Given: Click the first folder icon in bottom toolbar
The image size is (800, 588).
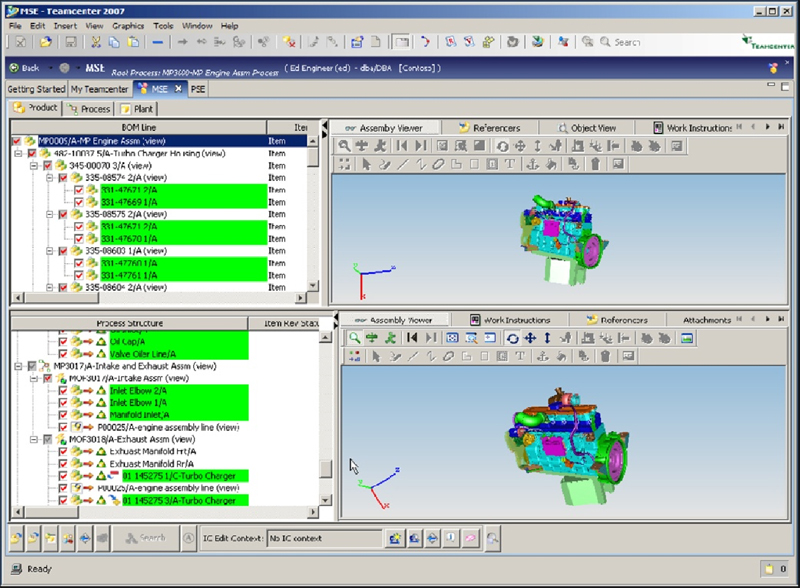Looking at the screenshot, I should pos(16,538).
